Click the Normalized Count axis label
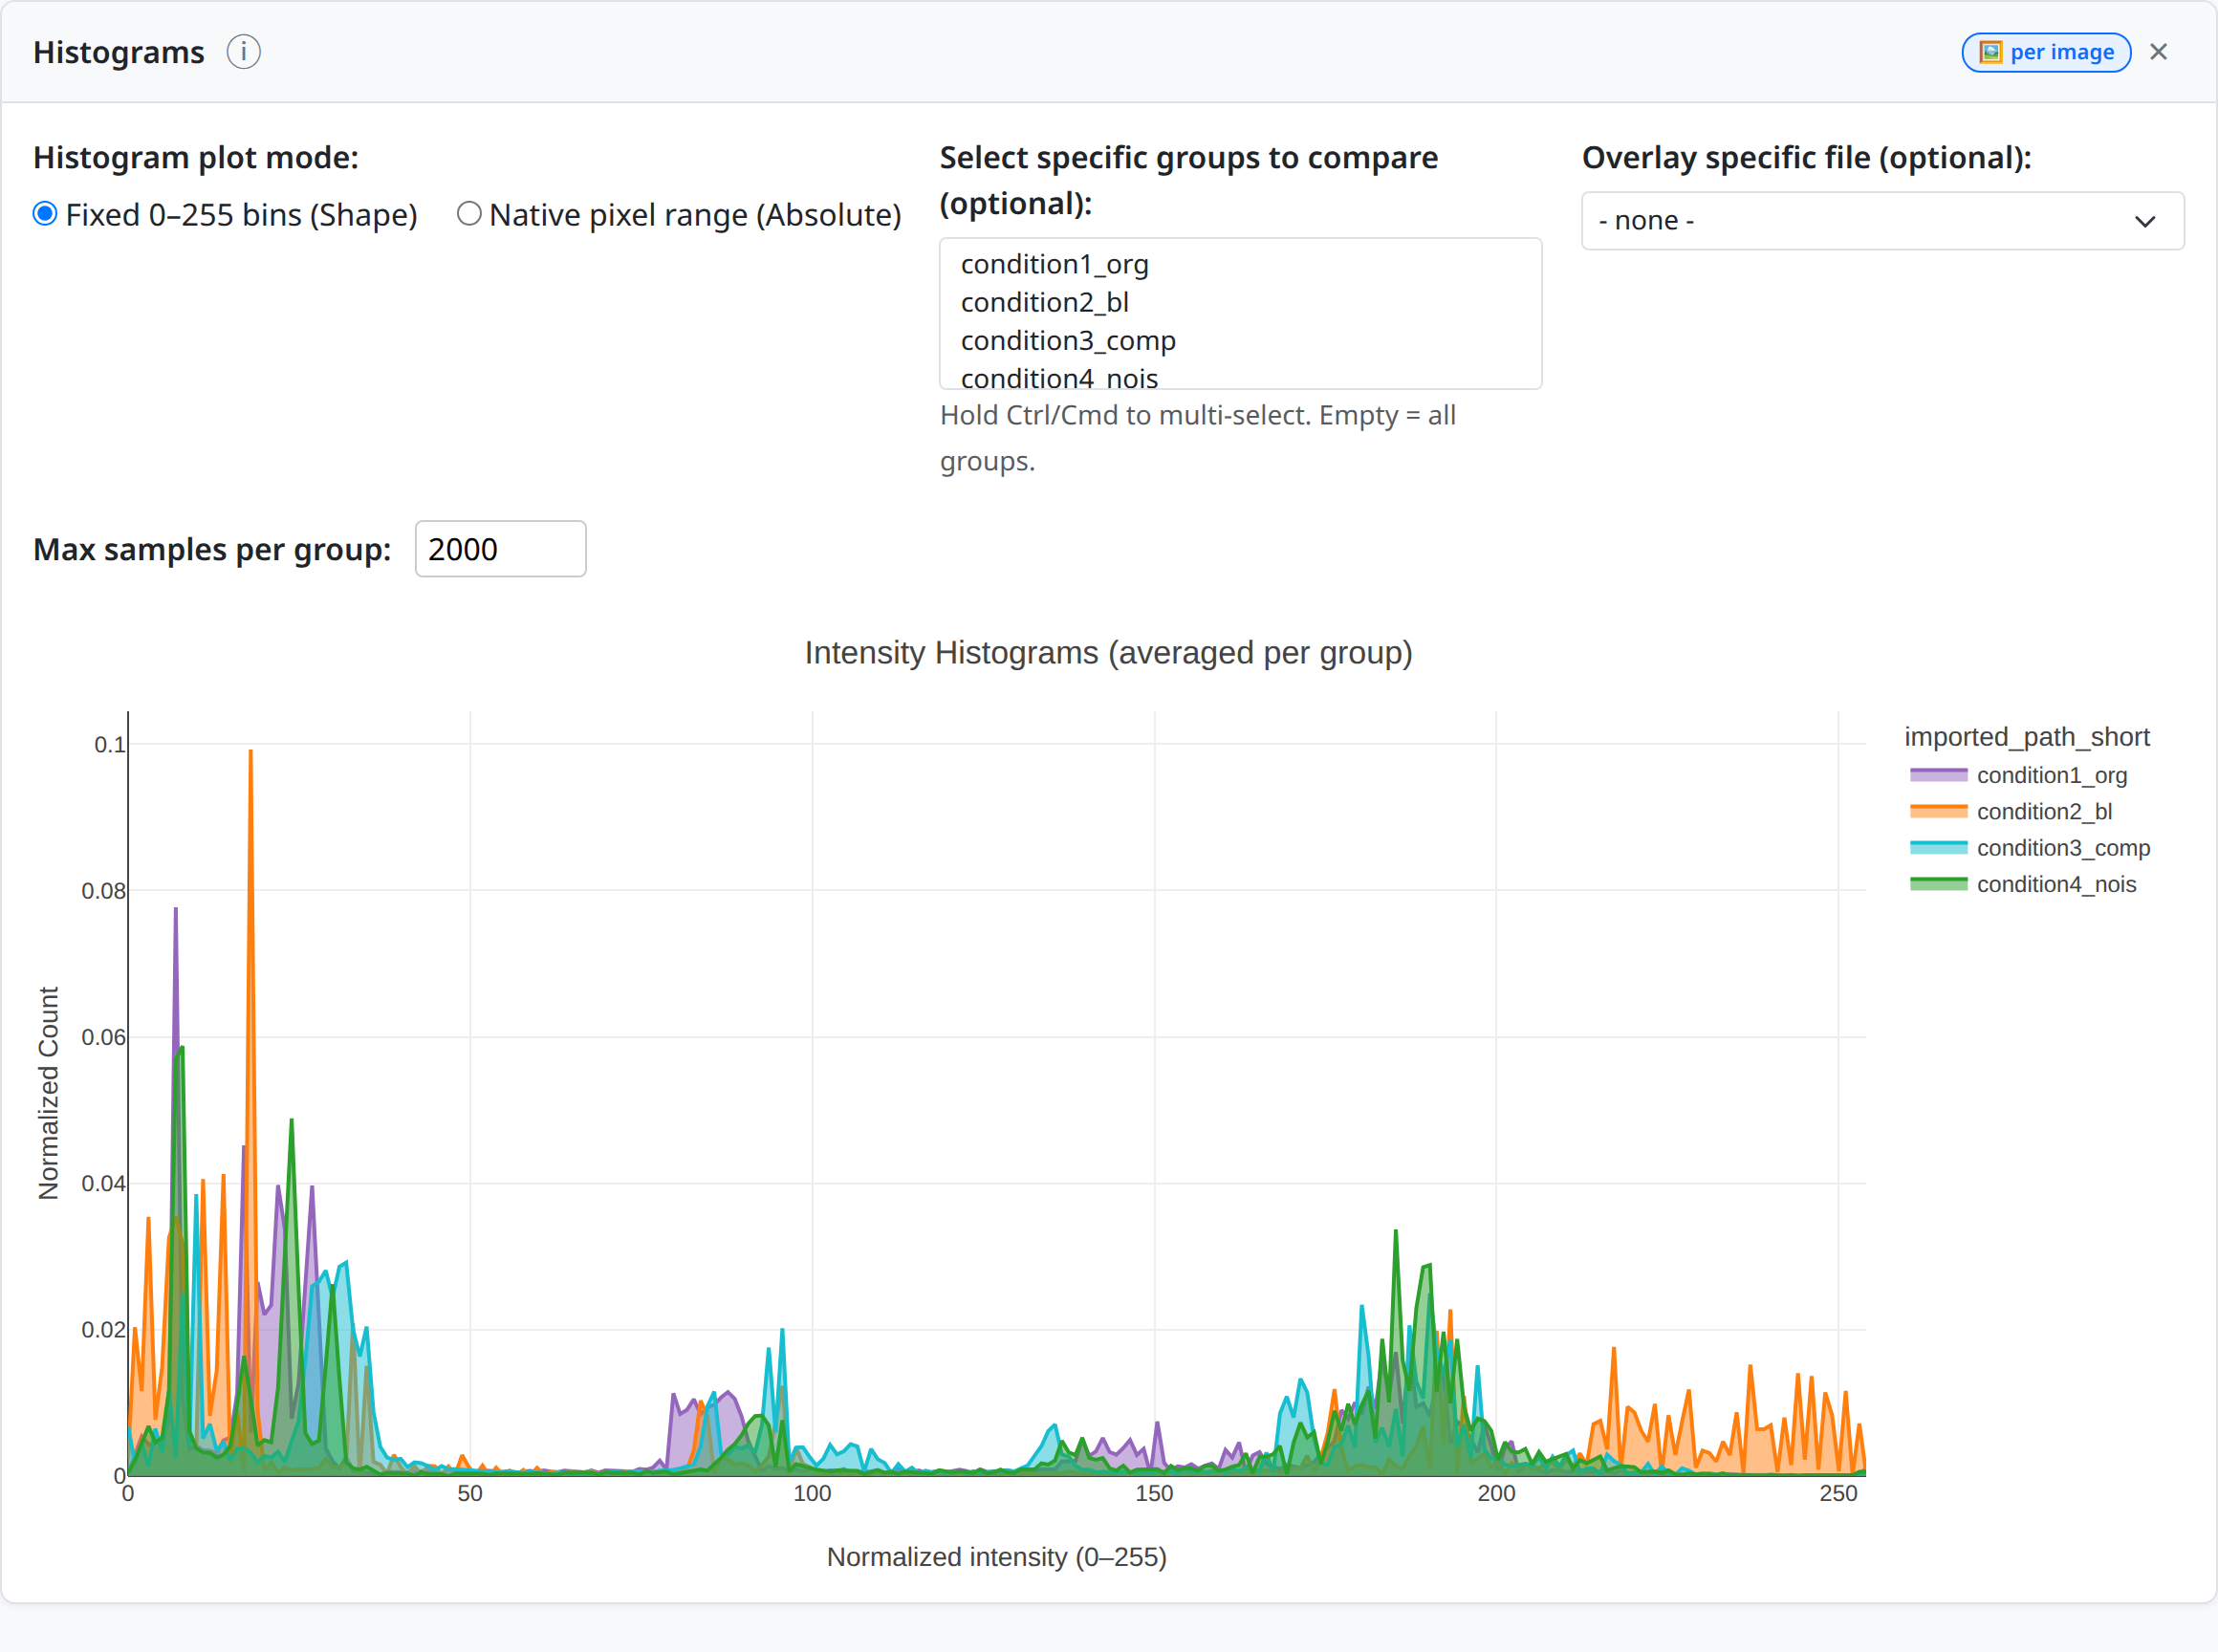 click(48, 1093)
